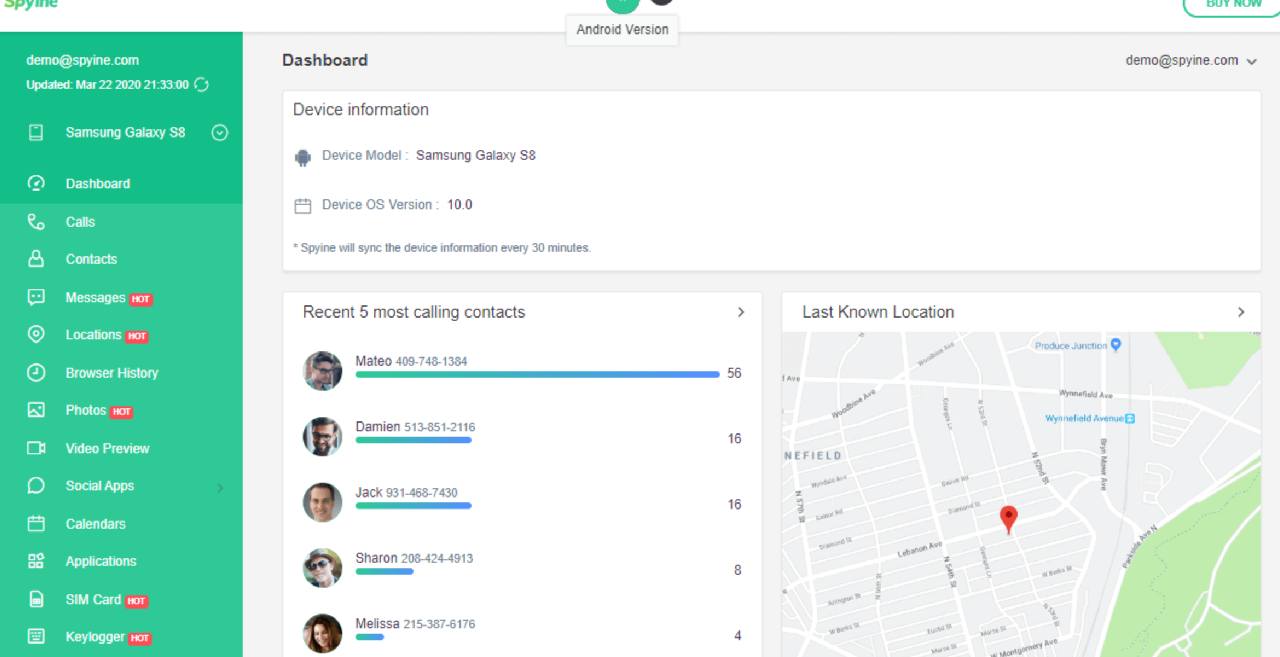Click Jack's phone number 931-468-7430
The image size is (1280, 657).
coord(422,493)
